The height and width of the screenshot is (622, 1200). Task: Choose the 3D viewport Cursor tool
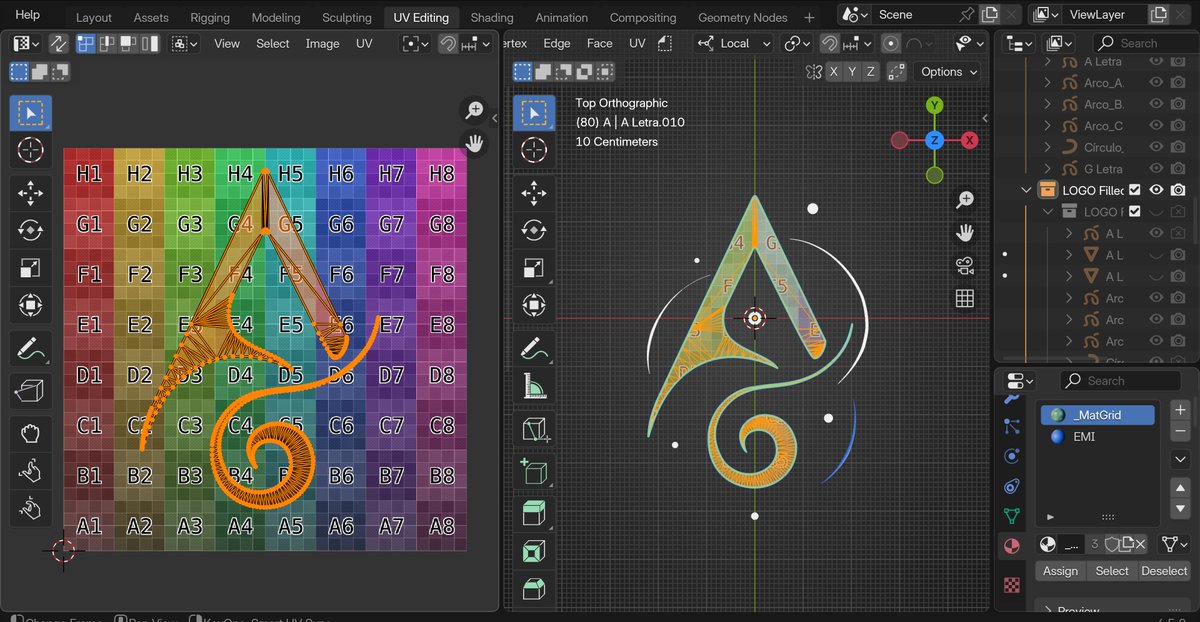(x=534, y=151)
